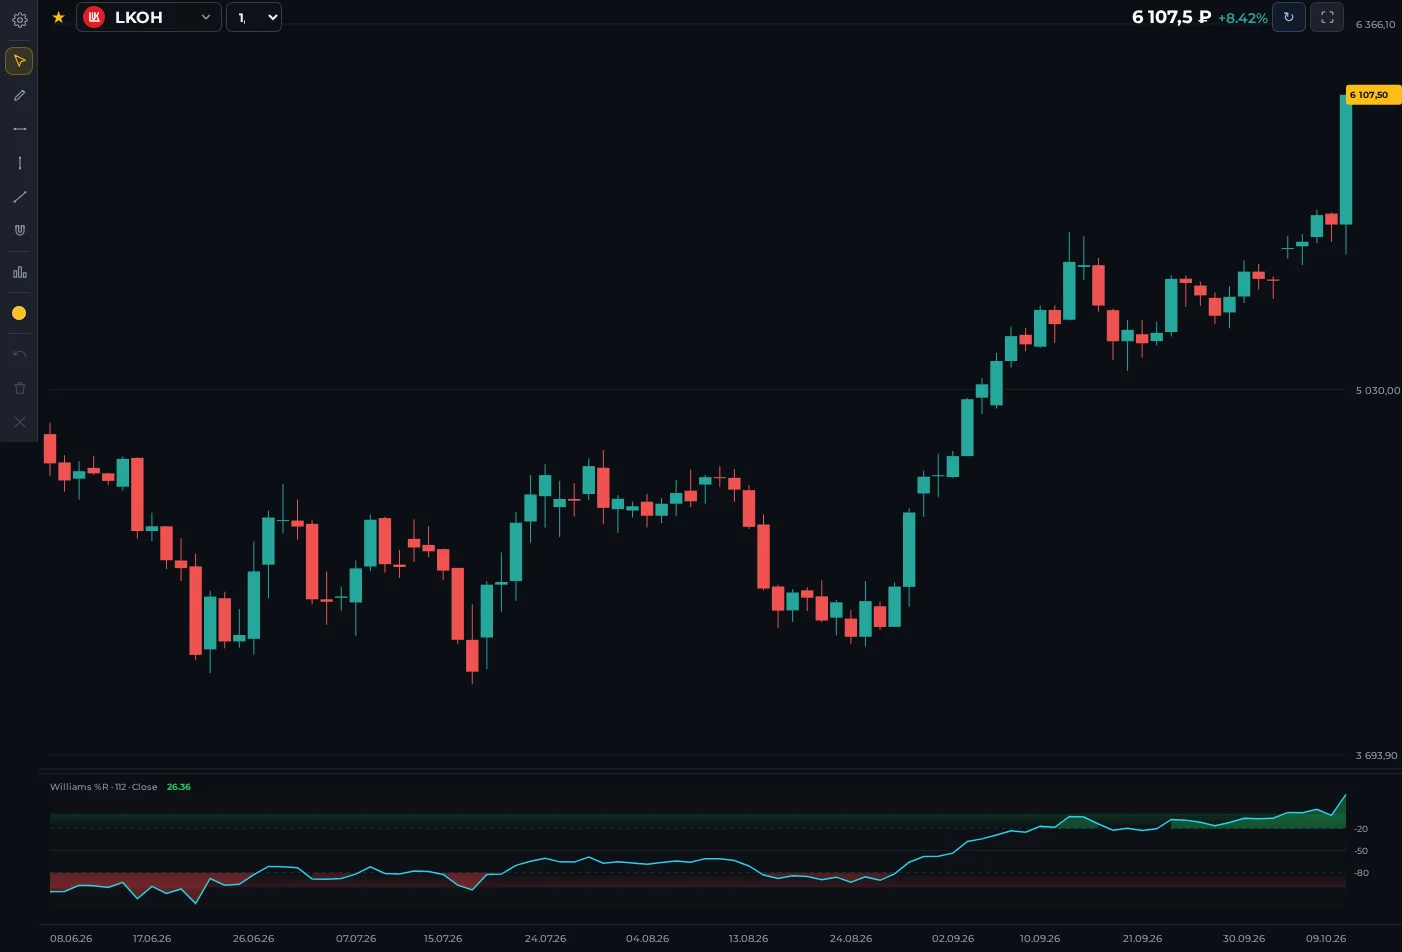
Task: Click the 08.06.26 date label
Action: 71,938
